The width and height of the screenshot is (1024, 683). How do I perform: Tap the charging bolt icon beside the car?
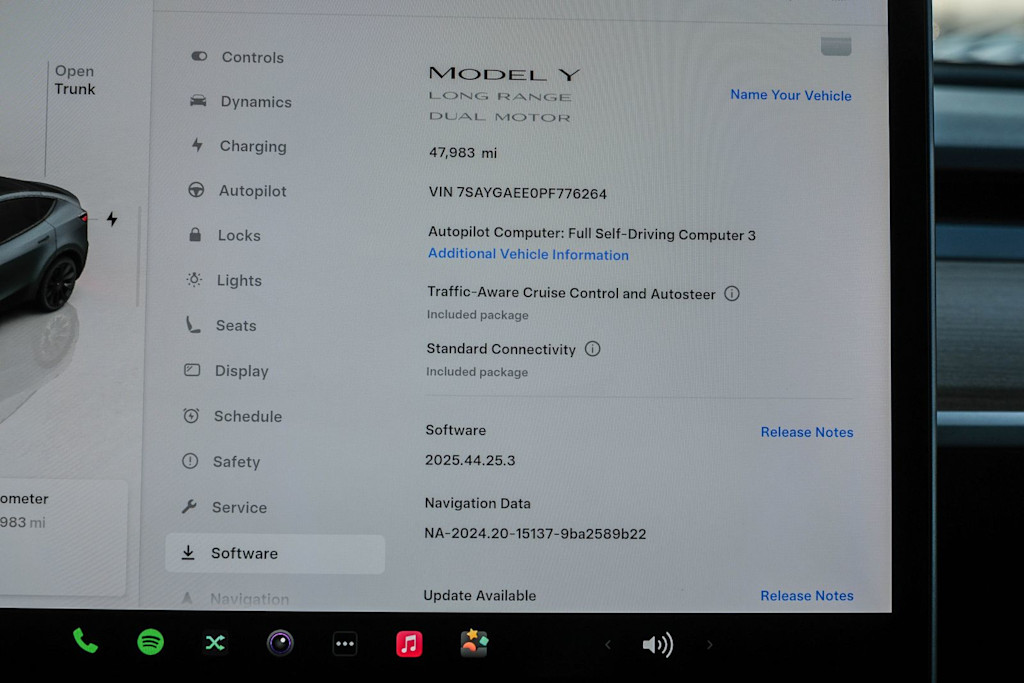[x=112, y=219]
